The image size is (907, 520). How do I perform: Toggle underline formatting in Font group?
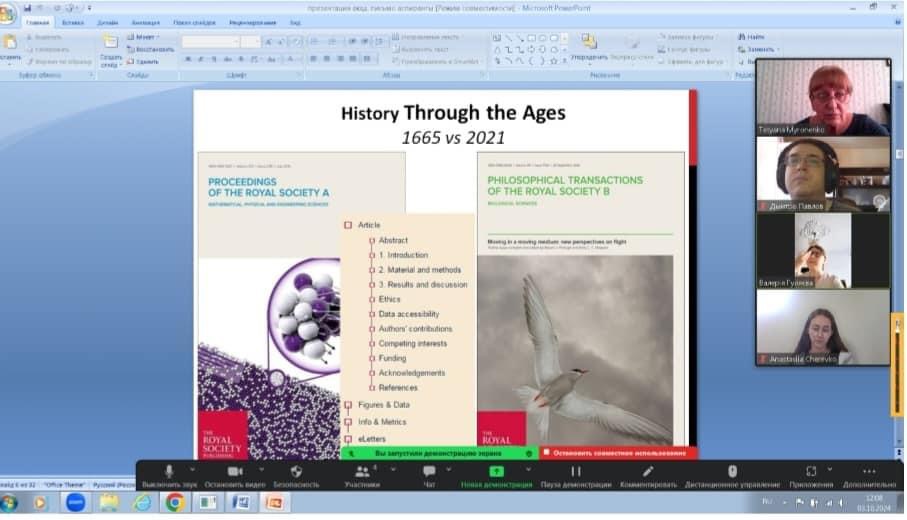tap(214, 59)
